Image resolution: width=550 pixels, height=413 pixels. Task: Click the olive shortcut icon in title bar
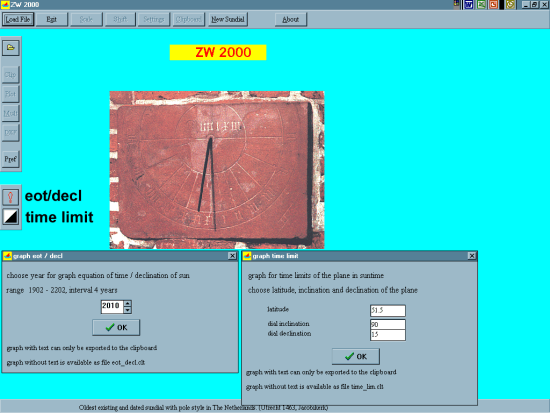[x=510, y=5]
